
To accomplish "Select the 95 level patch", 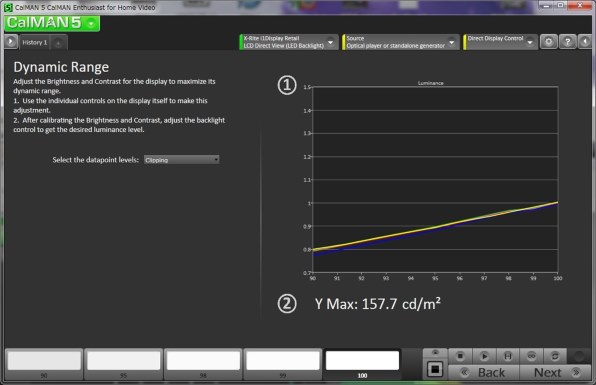I will point(124,364).
